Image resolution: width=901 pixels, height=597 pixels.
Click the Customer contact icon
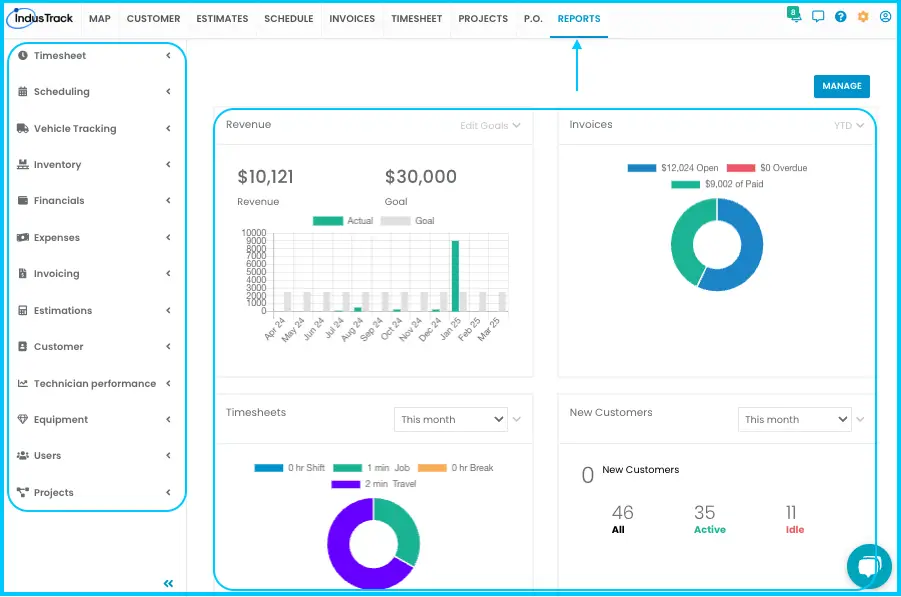pos(22,346)
